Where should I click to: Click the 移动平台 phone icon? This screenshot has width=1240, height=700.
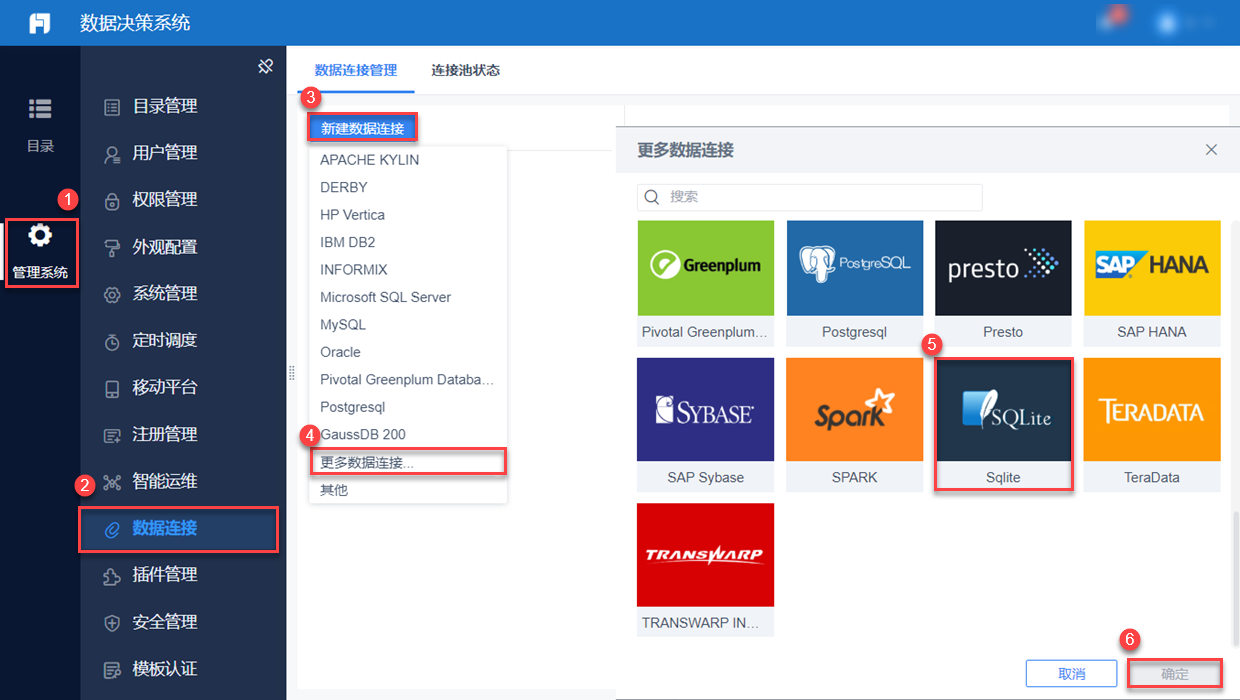(x=112, y=388)
